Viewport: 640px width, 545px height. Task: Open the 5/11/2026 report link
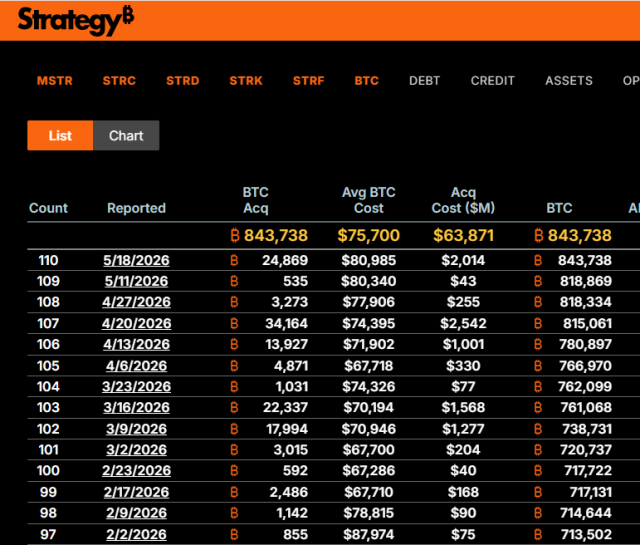136,281
